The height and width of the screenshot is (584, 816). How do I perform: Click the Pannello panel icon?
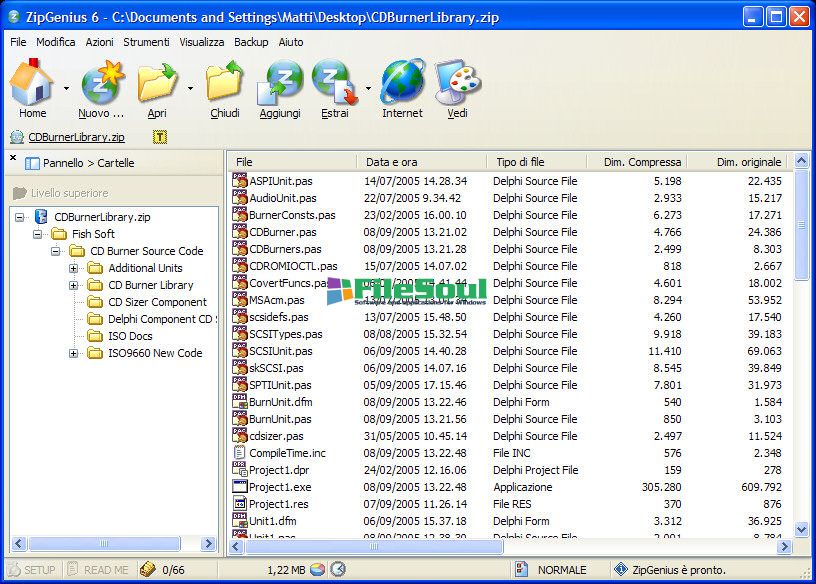(x=32, y=163)
